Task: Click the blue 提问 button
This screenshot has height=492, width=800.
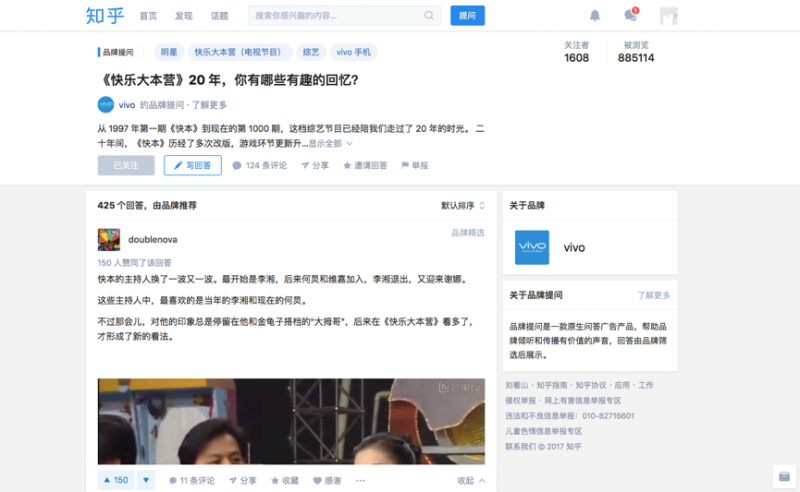Action: 467,16
